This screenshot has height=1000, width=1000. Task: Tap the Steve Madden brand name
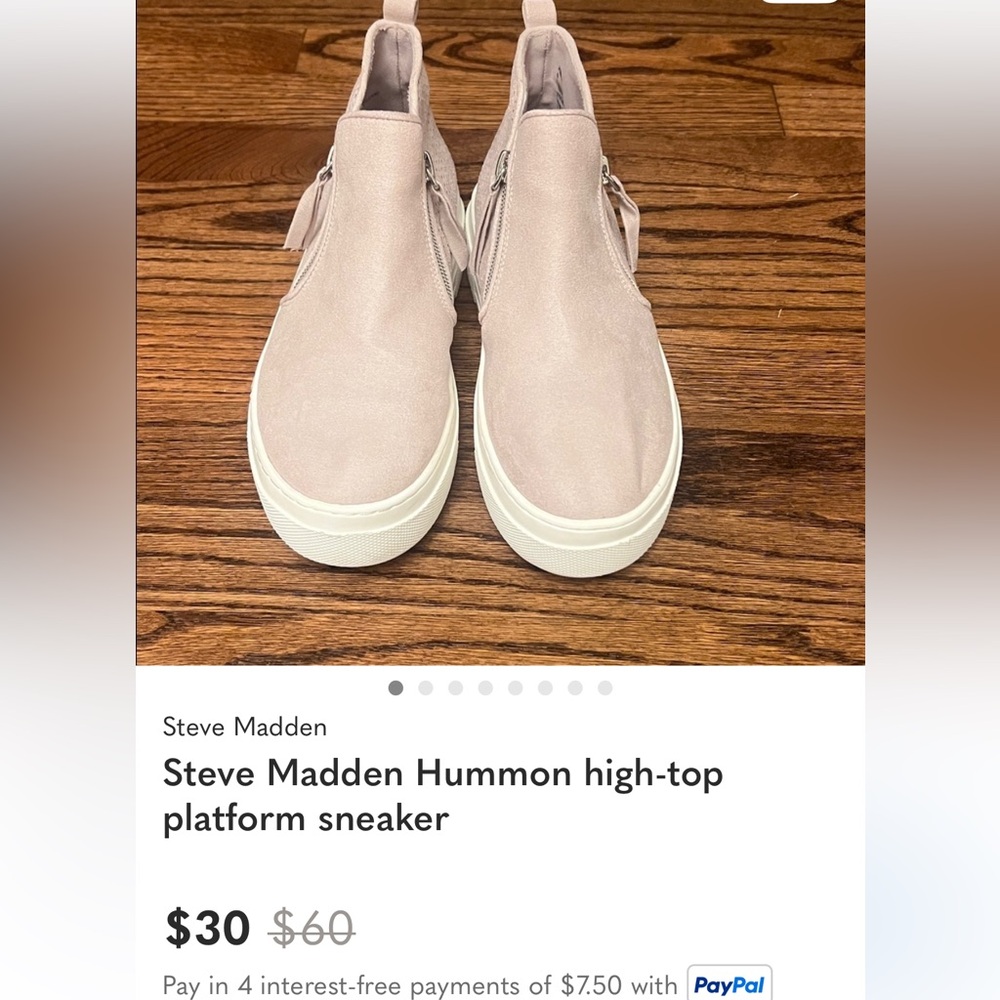pyautogui.click(x=245, y=727)
